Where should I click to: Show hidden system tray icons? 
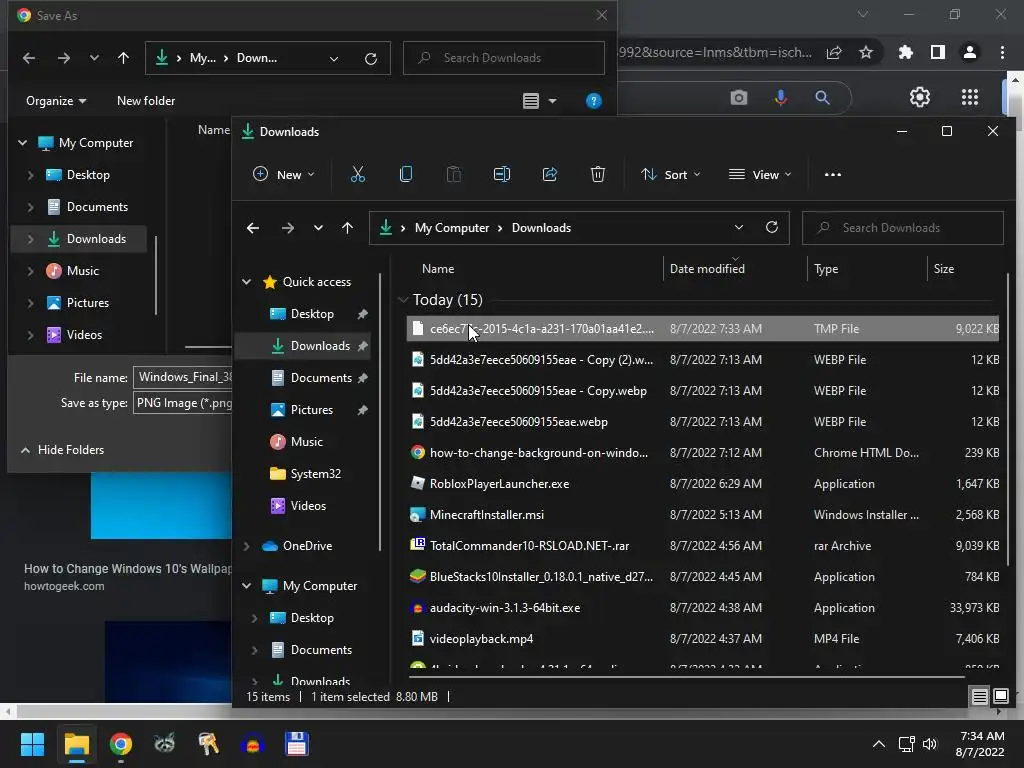click(x=879, y=744)
